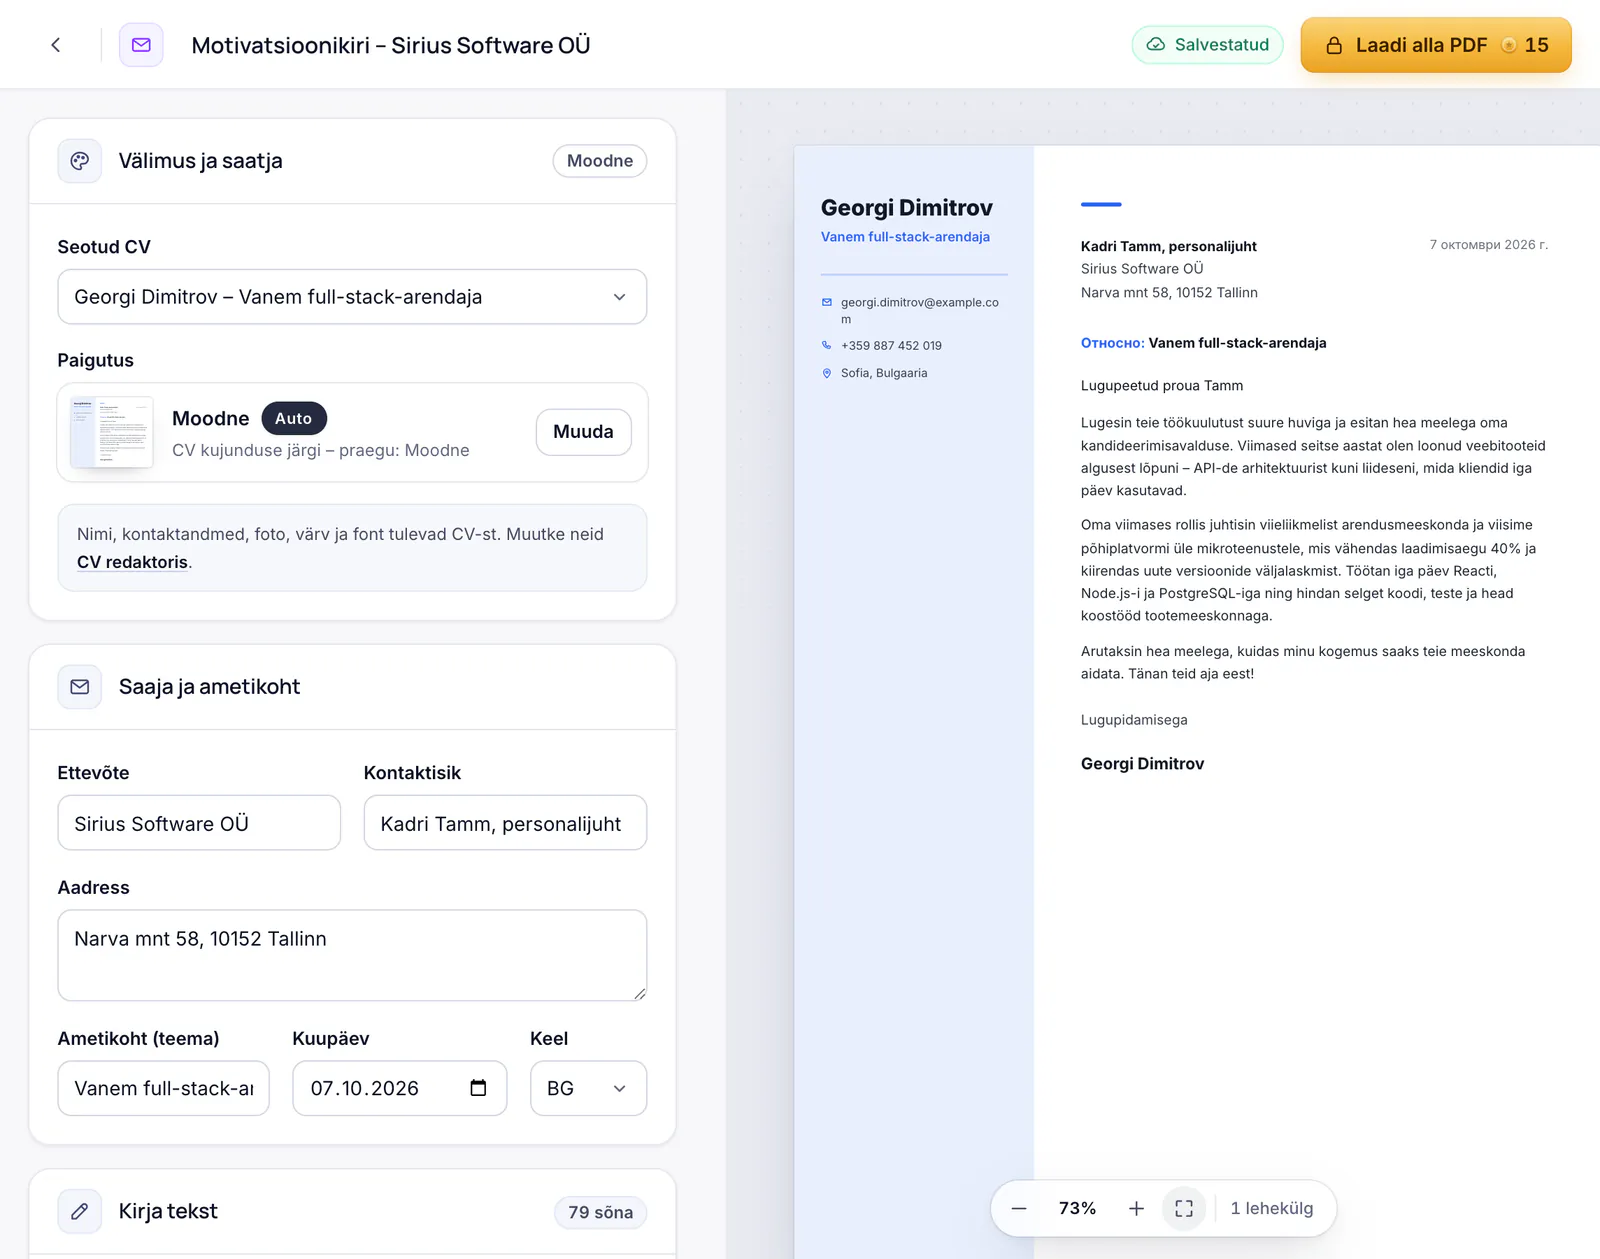This screenshot has height=1259, width=1600.
Task: Click the phone icon in the letter preview
Action: [827, 345]
